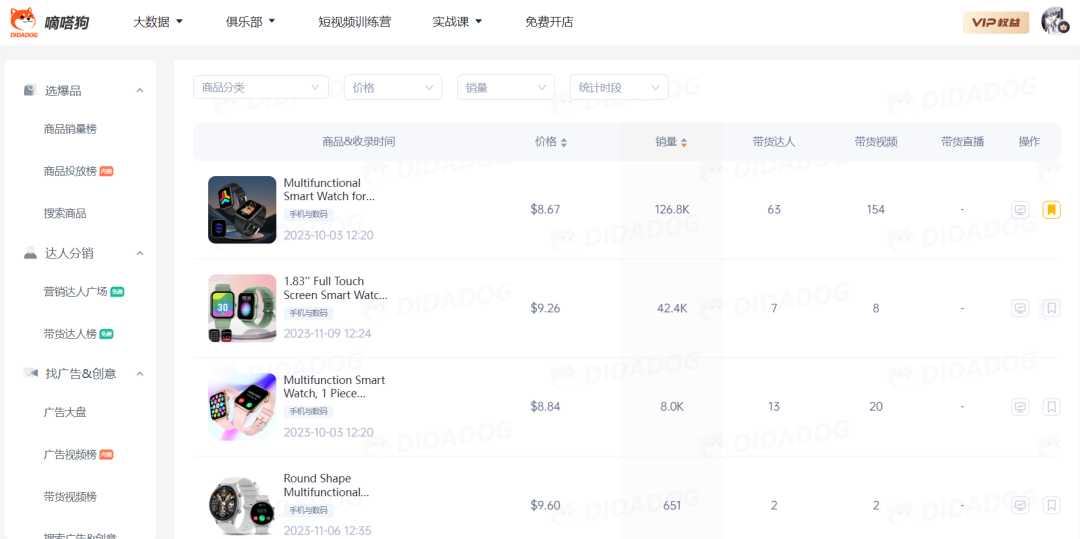
Task: Open analysis icon for Multifunctional Smart Watch row
Action: tap(1020, 210)
